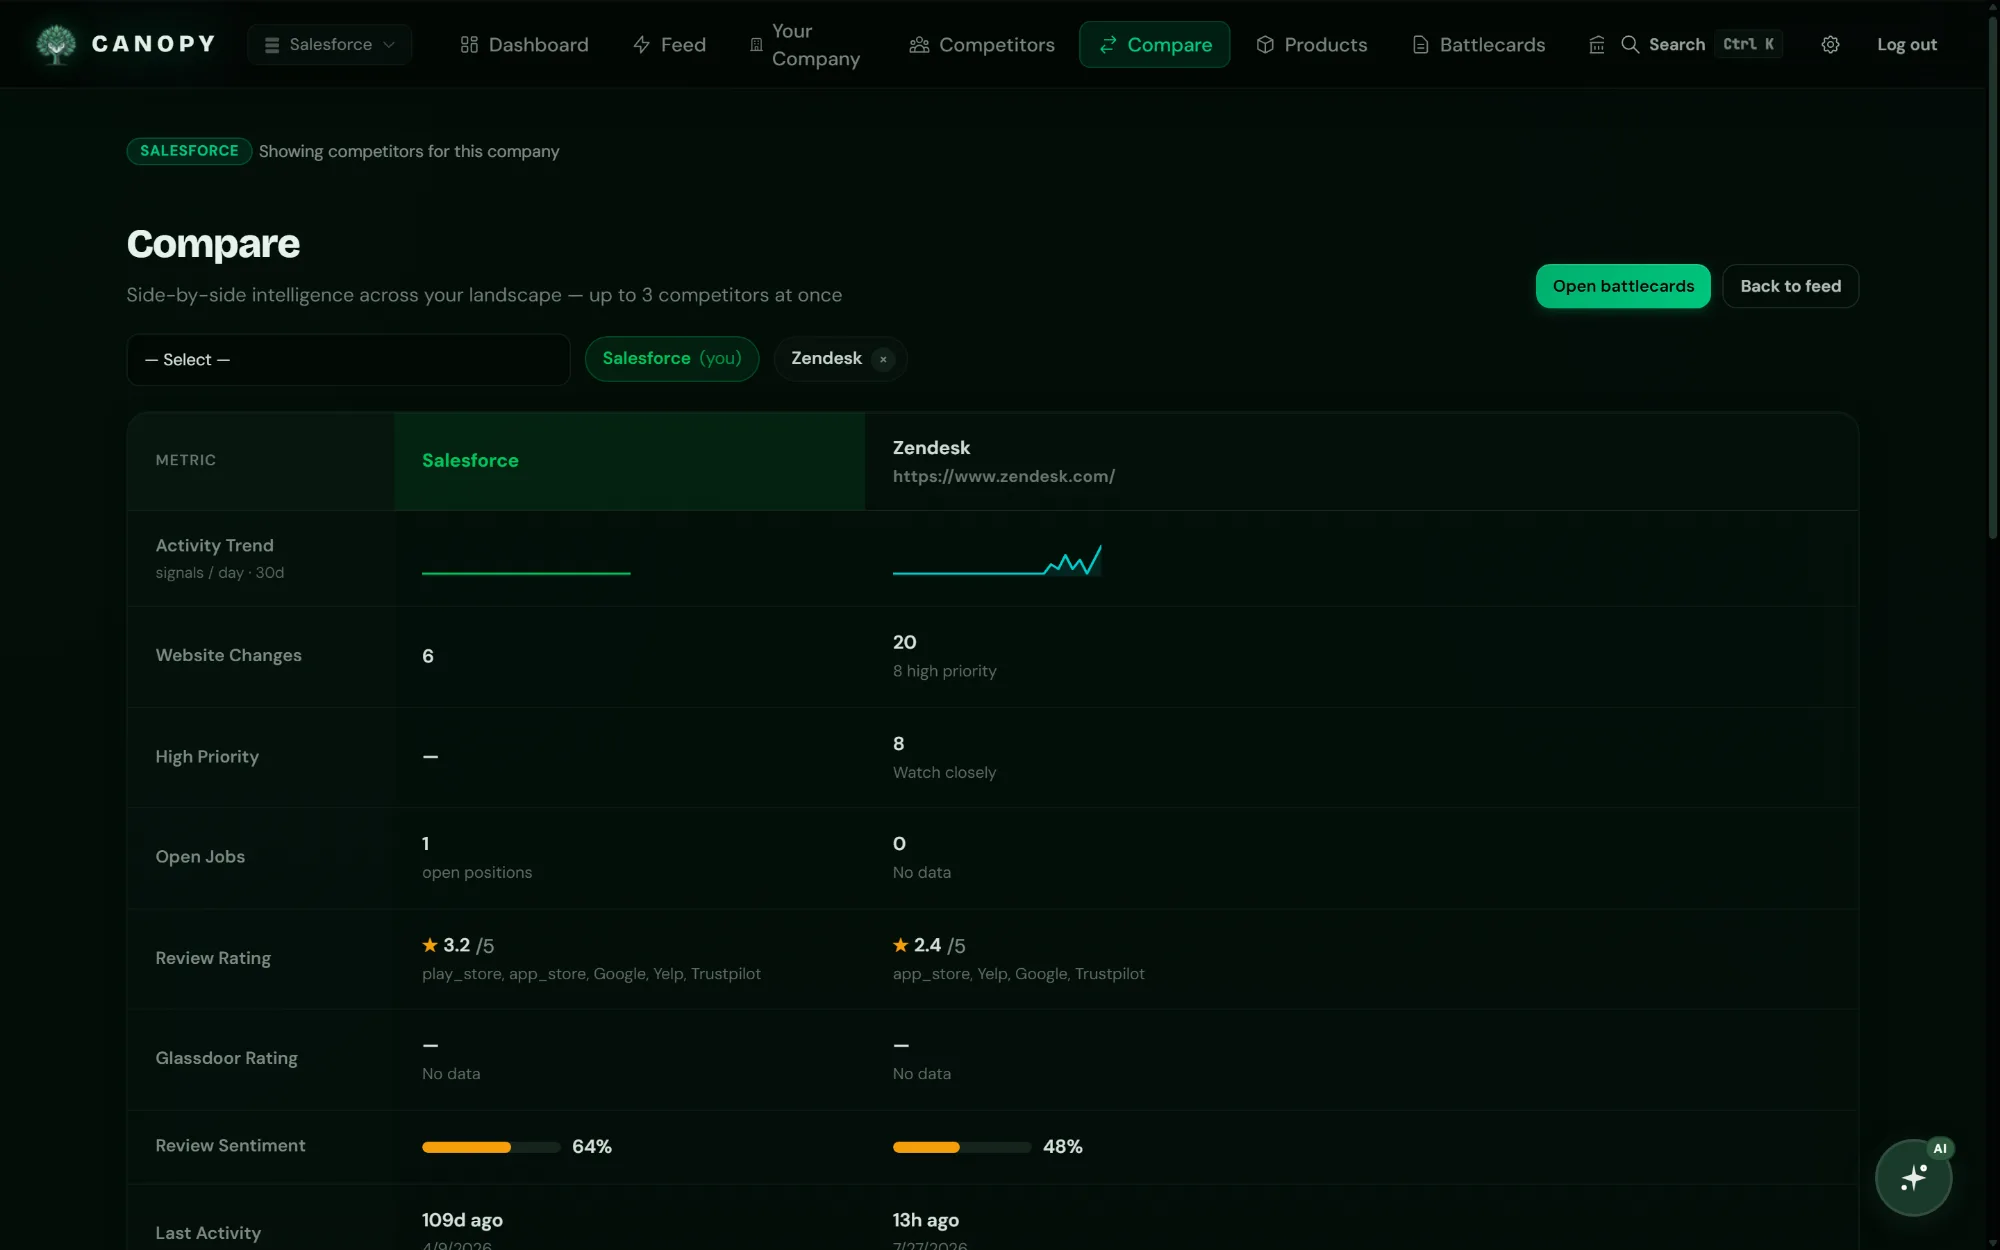Click Salesforce's 'open positions' text
Viewport: 2000px width, 1250px height.
(477, 872)
